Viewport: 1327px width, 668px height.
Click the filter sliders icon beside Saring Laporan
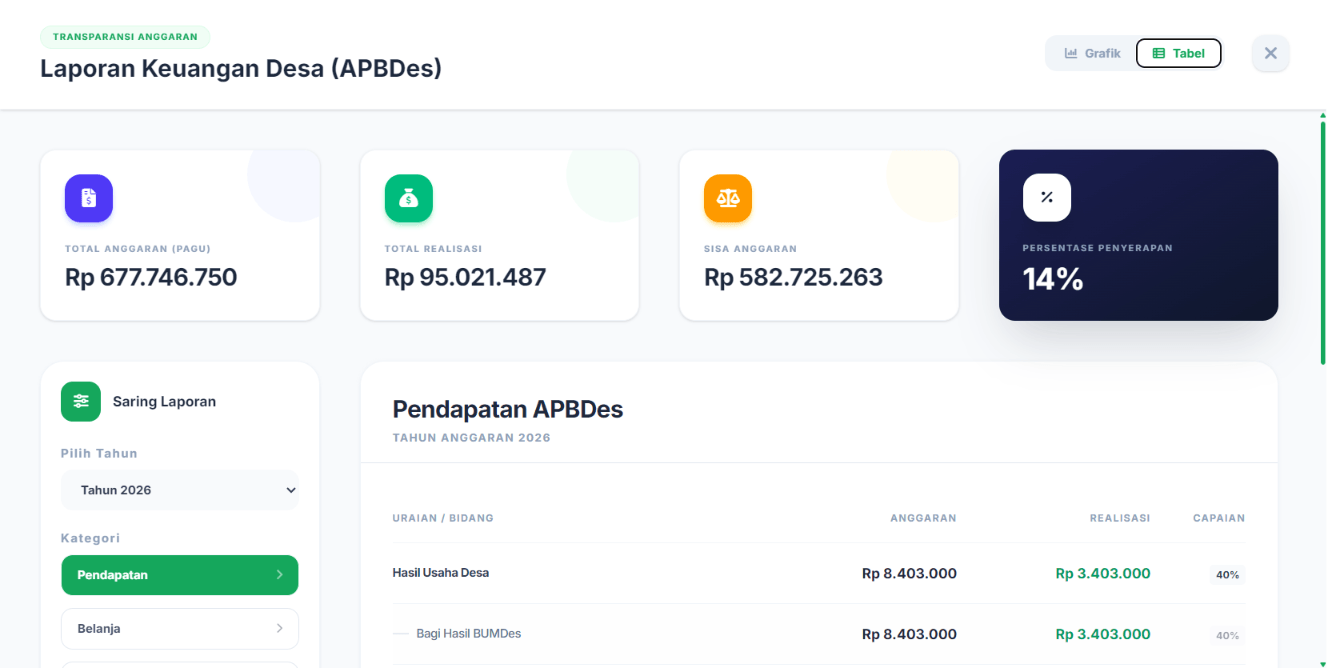pyautogui.click(x=81, y=401)
